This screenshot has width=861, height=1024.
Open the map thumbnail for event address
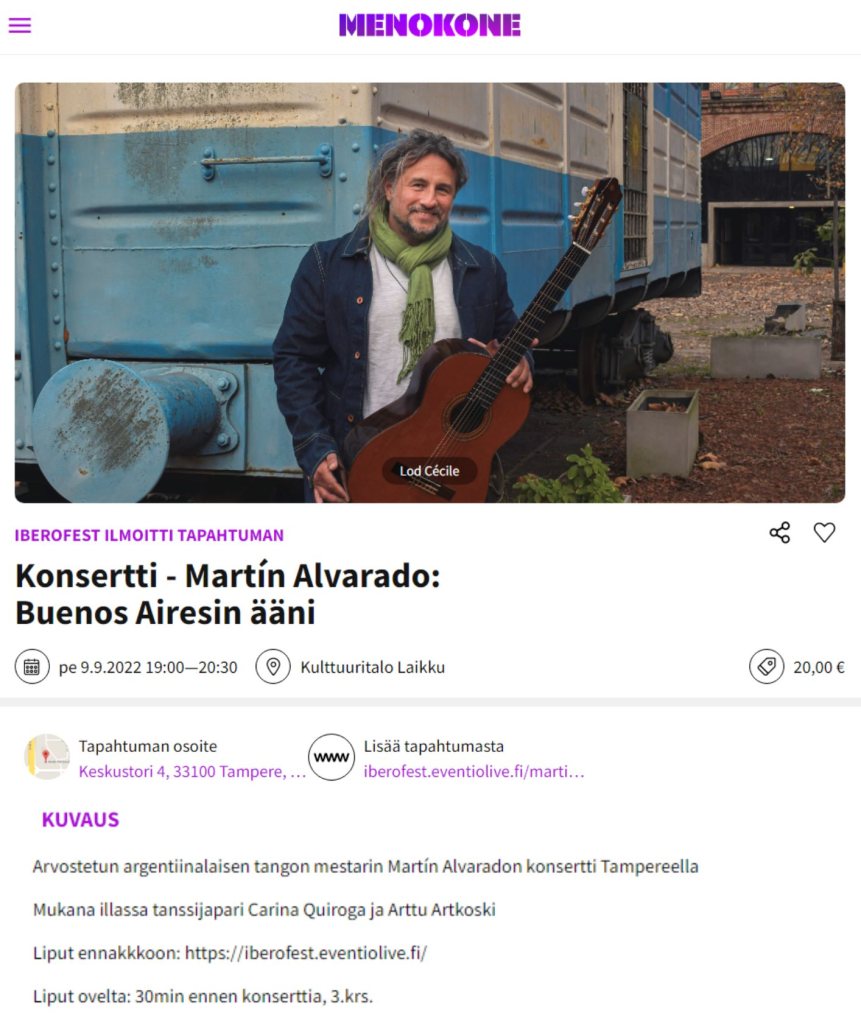(x=47, y=757)
